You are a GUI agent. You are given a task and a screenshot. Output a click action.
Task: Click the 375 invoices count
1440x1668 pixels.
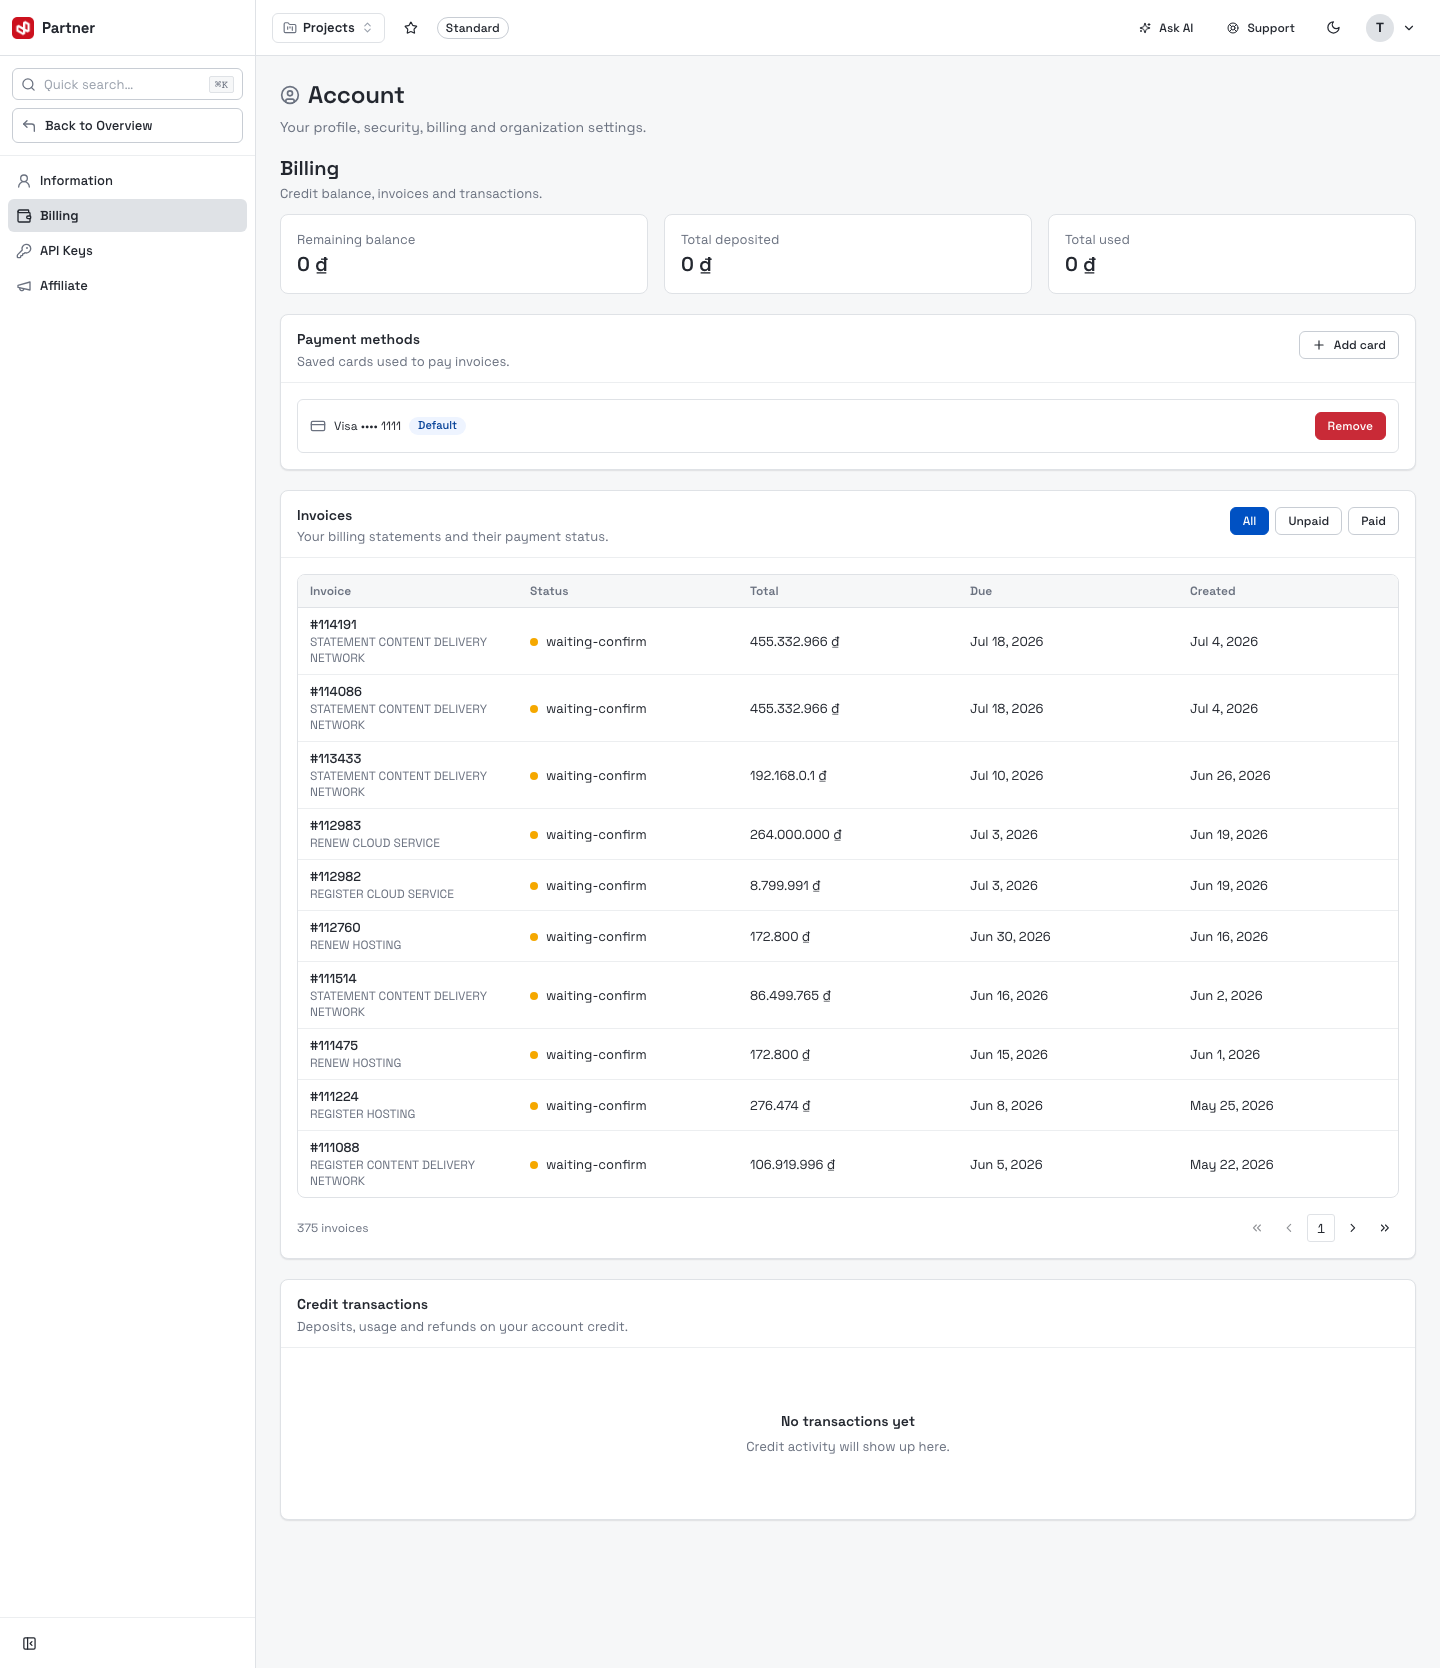pyautogui.click(x=332, y=1228)
